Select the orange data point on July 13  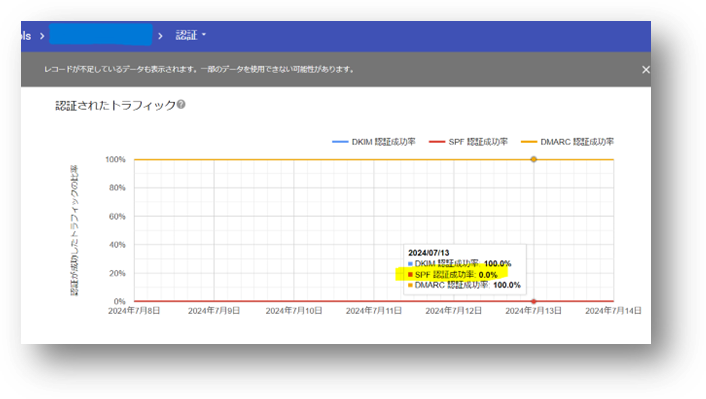click(x=534, y=159)
